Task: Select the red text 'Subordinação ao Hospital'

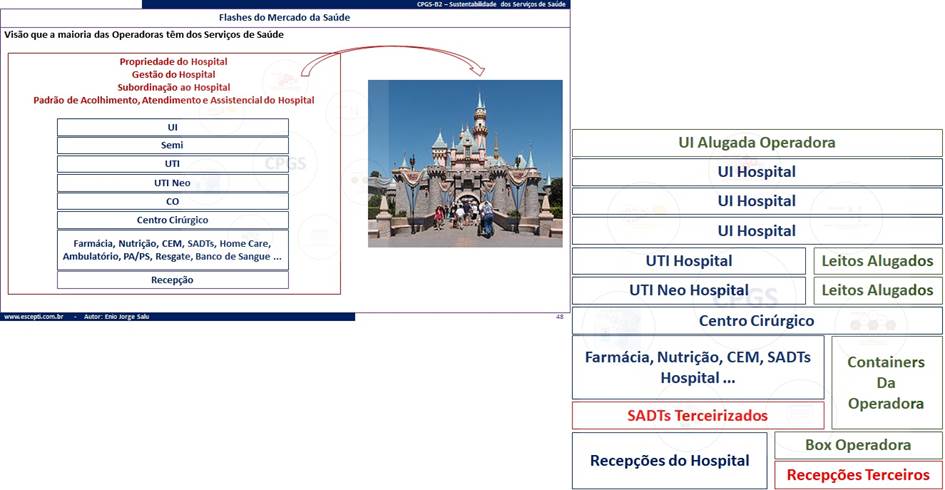Action: coord(174,87)
